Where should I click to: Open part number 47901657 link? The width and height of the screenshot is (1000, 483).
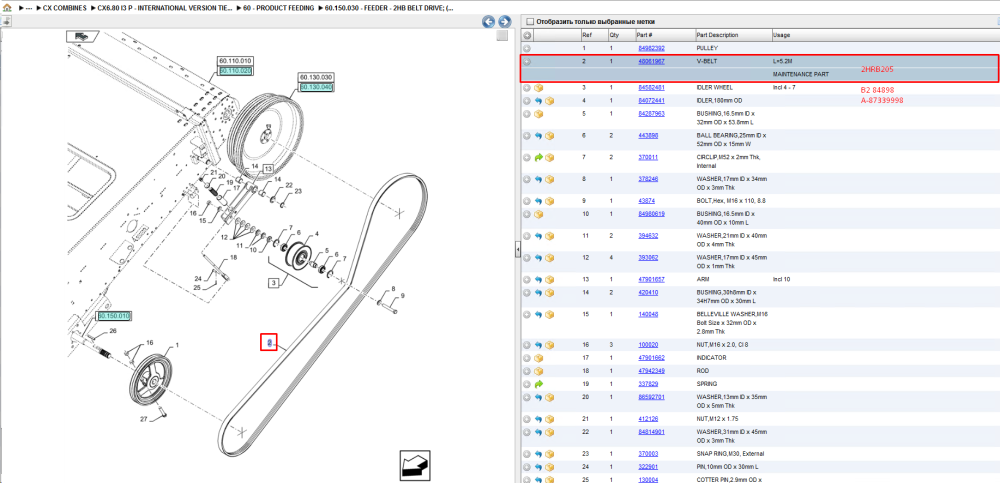pyautogui.click(x=651, y=279)
